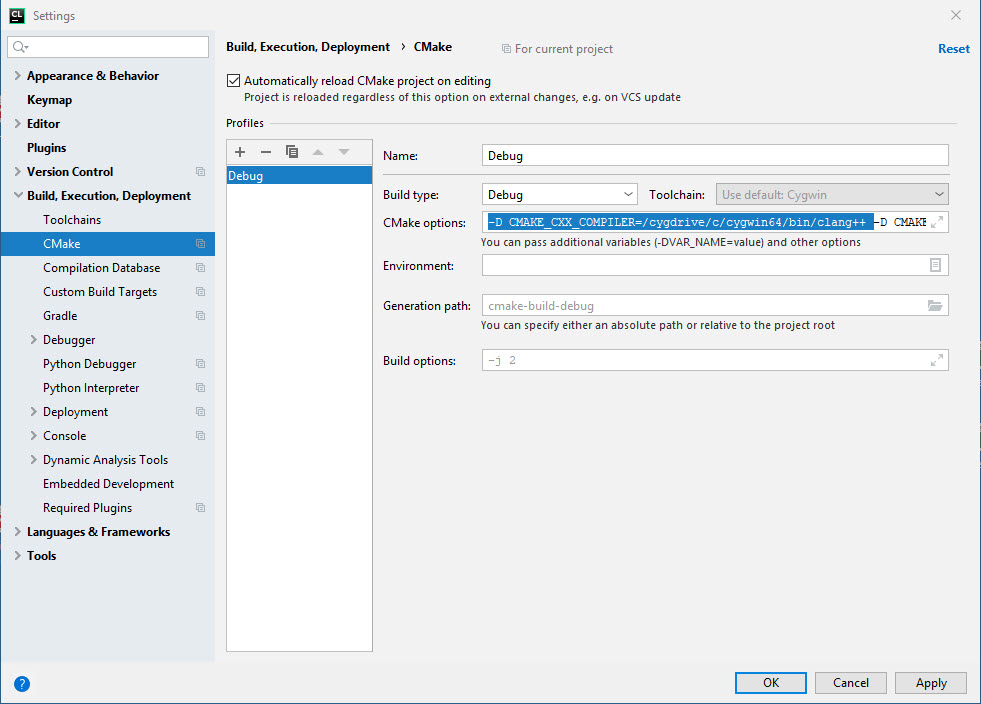Screen dimensions: 981x704
Task: Expand the Build options field
Action: tap(936, 360)
